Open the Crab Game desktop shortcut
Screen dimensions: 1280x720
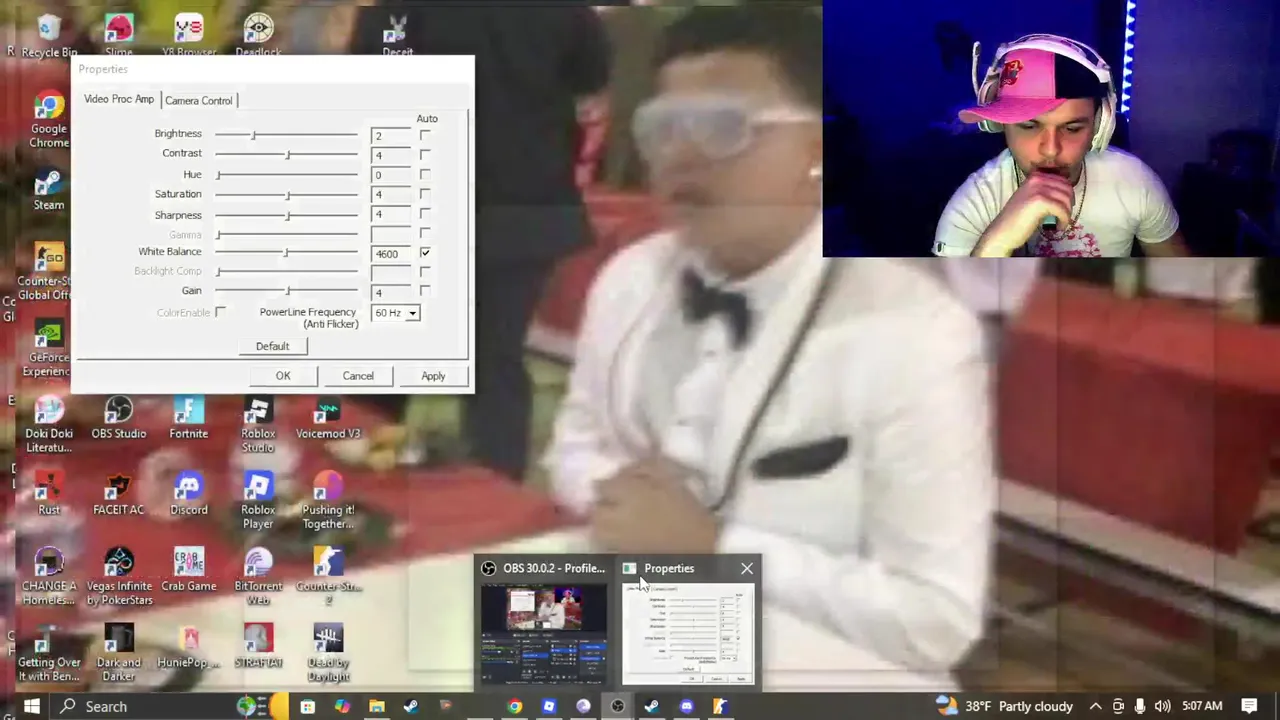[x=188, y=570]
